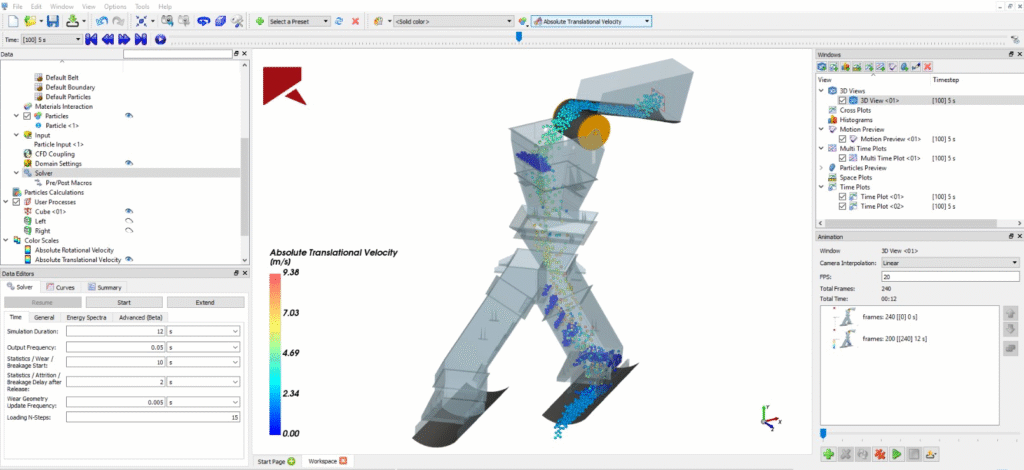Play the animation preview

pos(897,455)
